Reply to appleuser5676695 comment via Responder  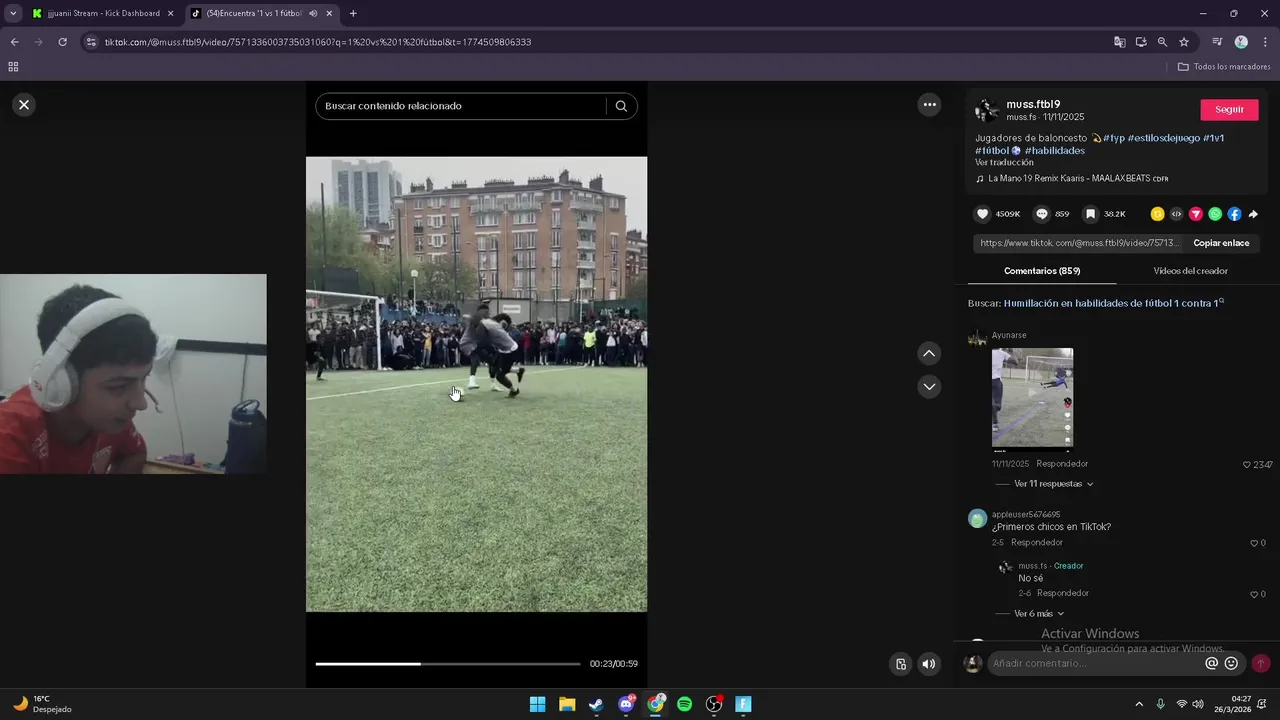point(1037,543)
